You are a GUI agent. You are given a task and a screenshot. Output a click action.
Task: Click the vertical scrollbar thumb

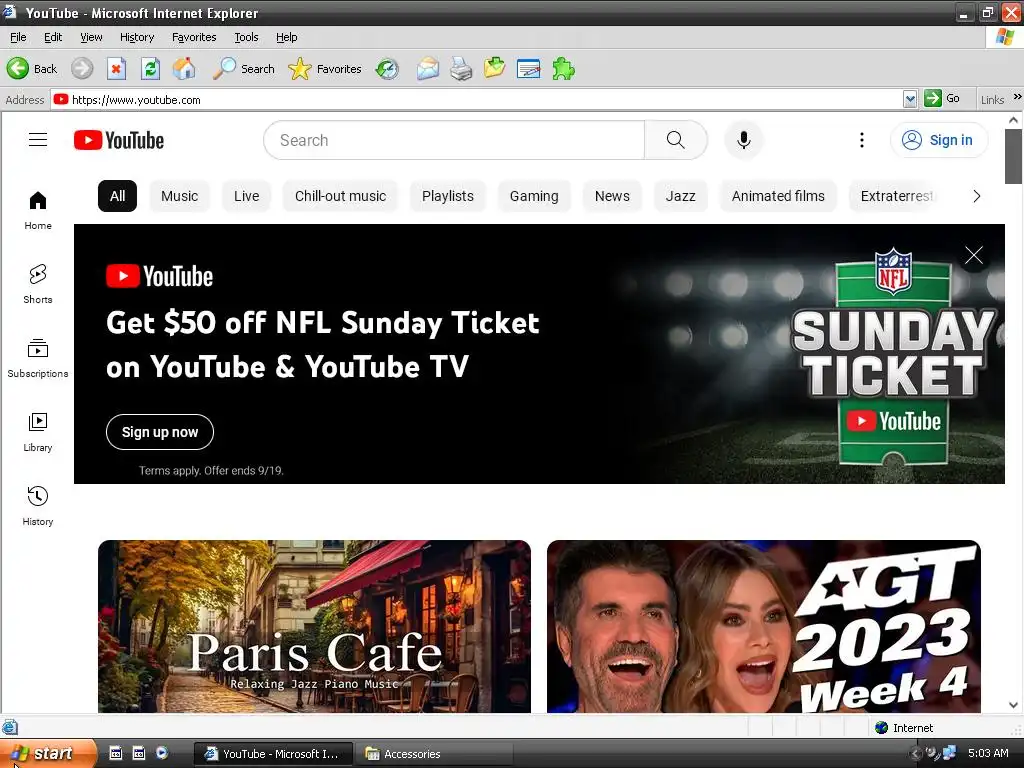(1013, 156)
